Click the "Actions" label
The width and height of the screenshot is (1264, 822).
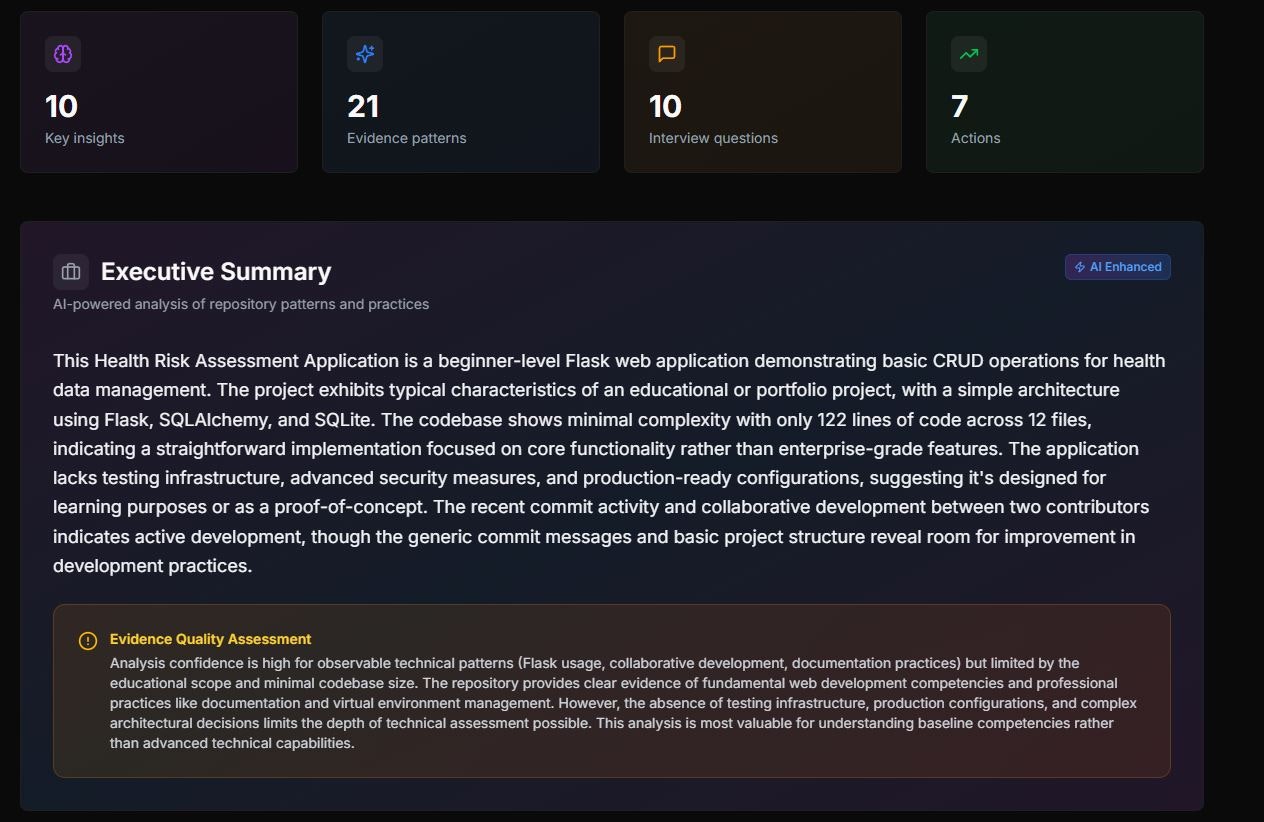pos(976,138)
